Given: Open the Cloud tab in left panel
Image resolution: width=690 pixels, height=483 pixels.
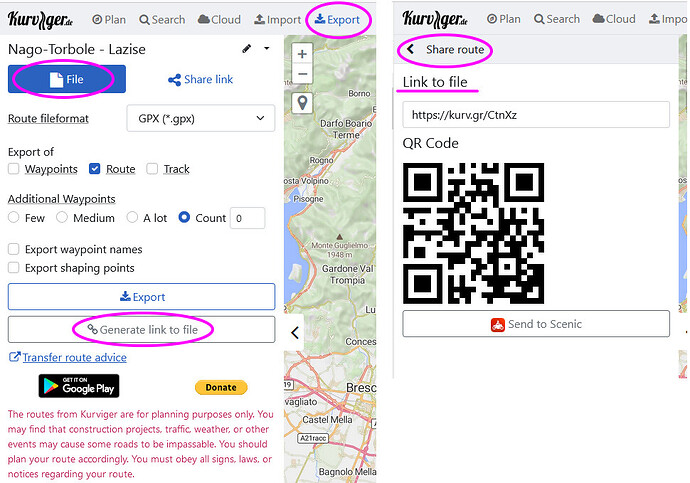Looking at the screenshot, I should tap(219, 20).
